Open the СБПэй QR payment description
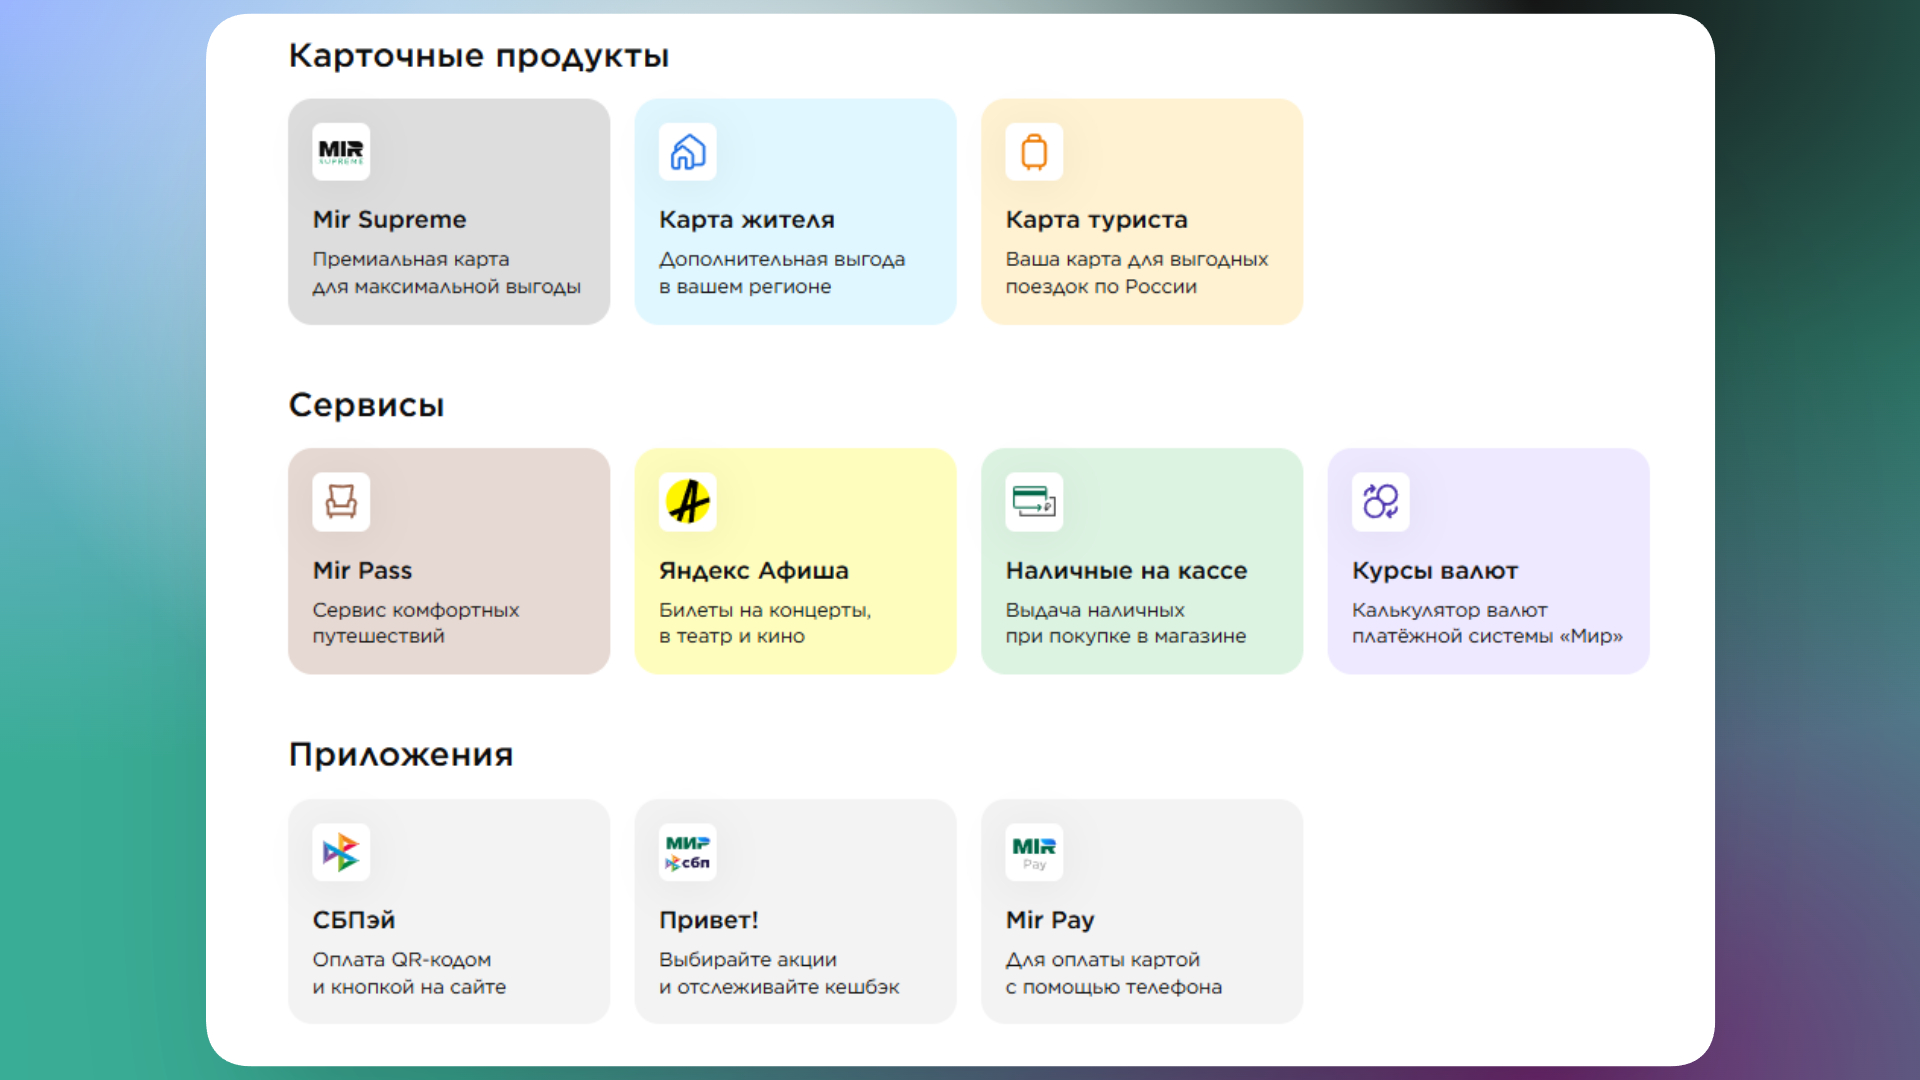Screen dimensions: 1920x1080 click(x=408, y=973)
